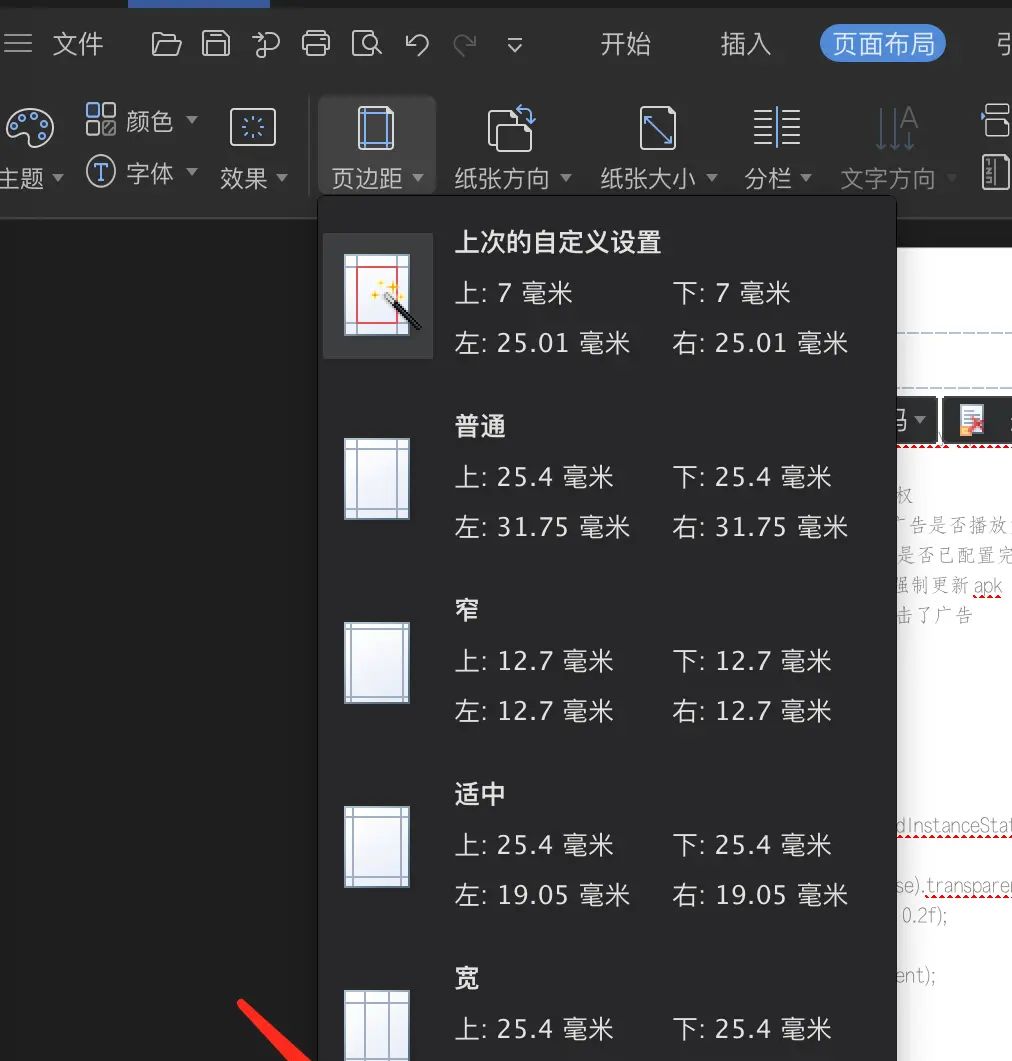Image resolution: width=1012 pixels, height=1061 pixels.
Task: Select the 分栏 (Columns) icon
Action: (x=777, y=127)
